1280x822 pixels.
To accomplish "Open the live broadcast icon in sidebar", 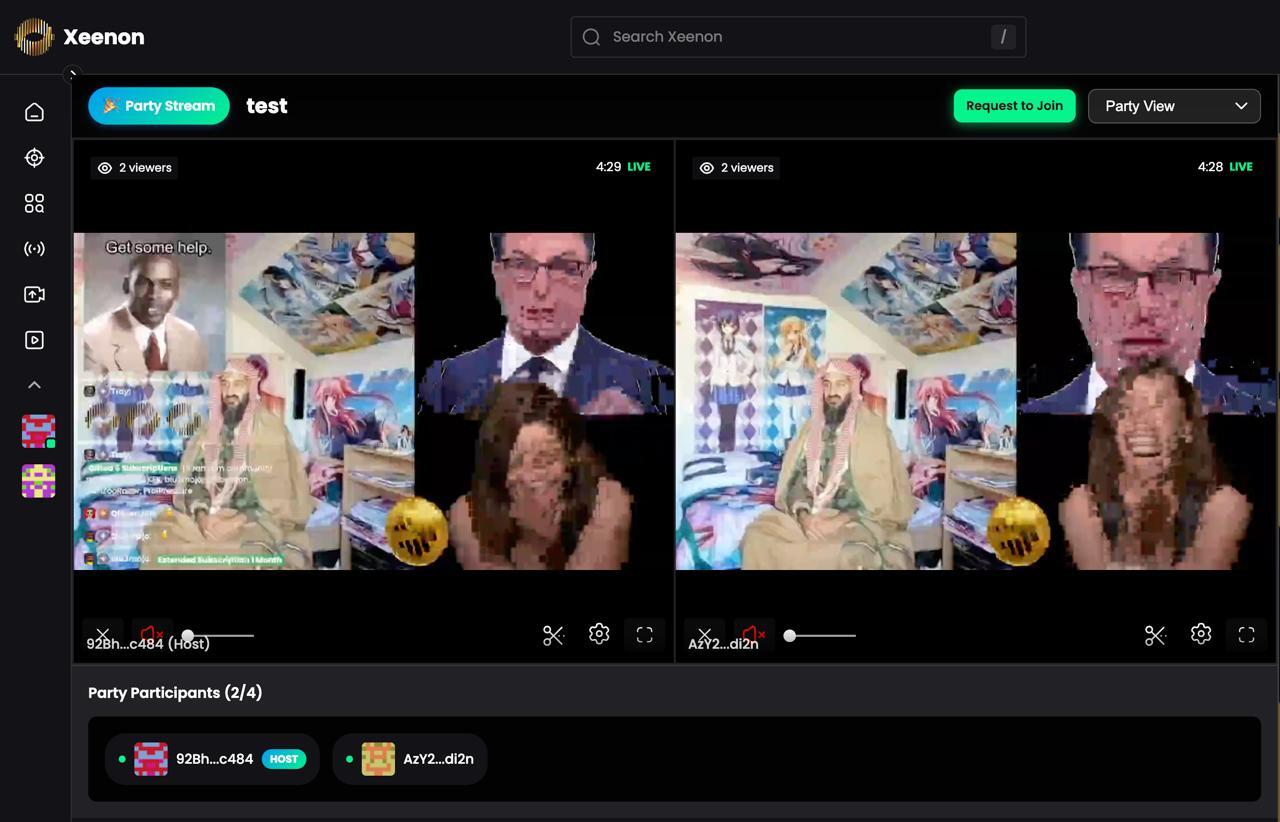I will click(34, 249).
